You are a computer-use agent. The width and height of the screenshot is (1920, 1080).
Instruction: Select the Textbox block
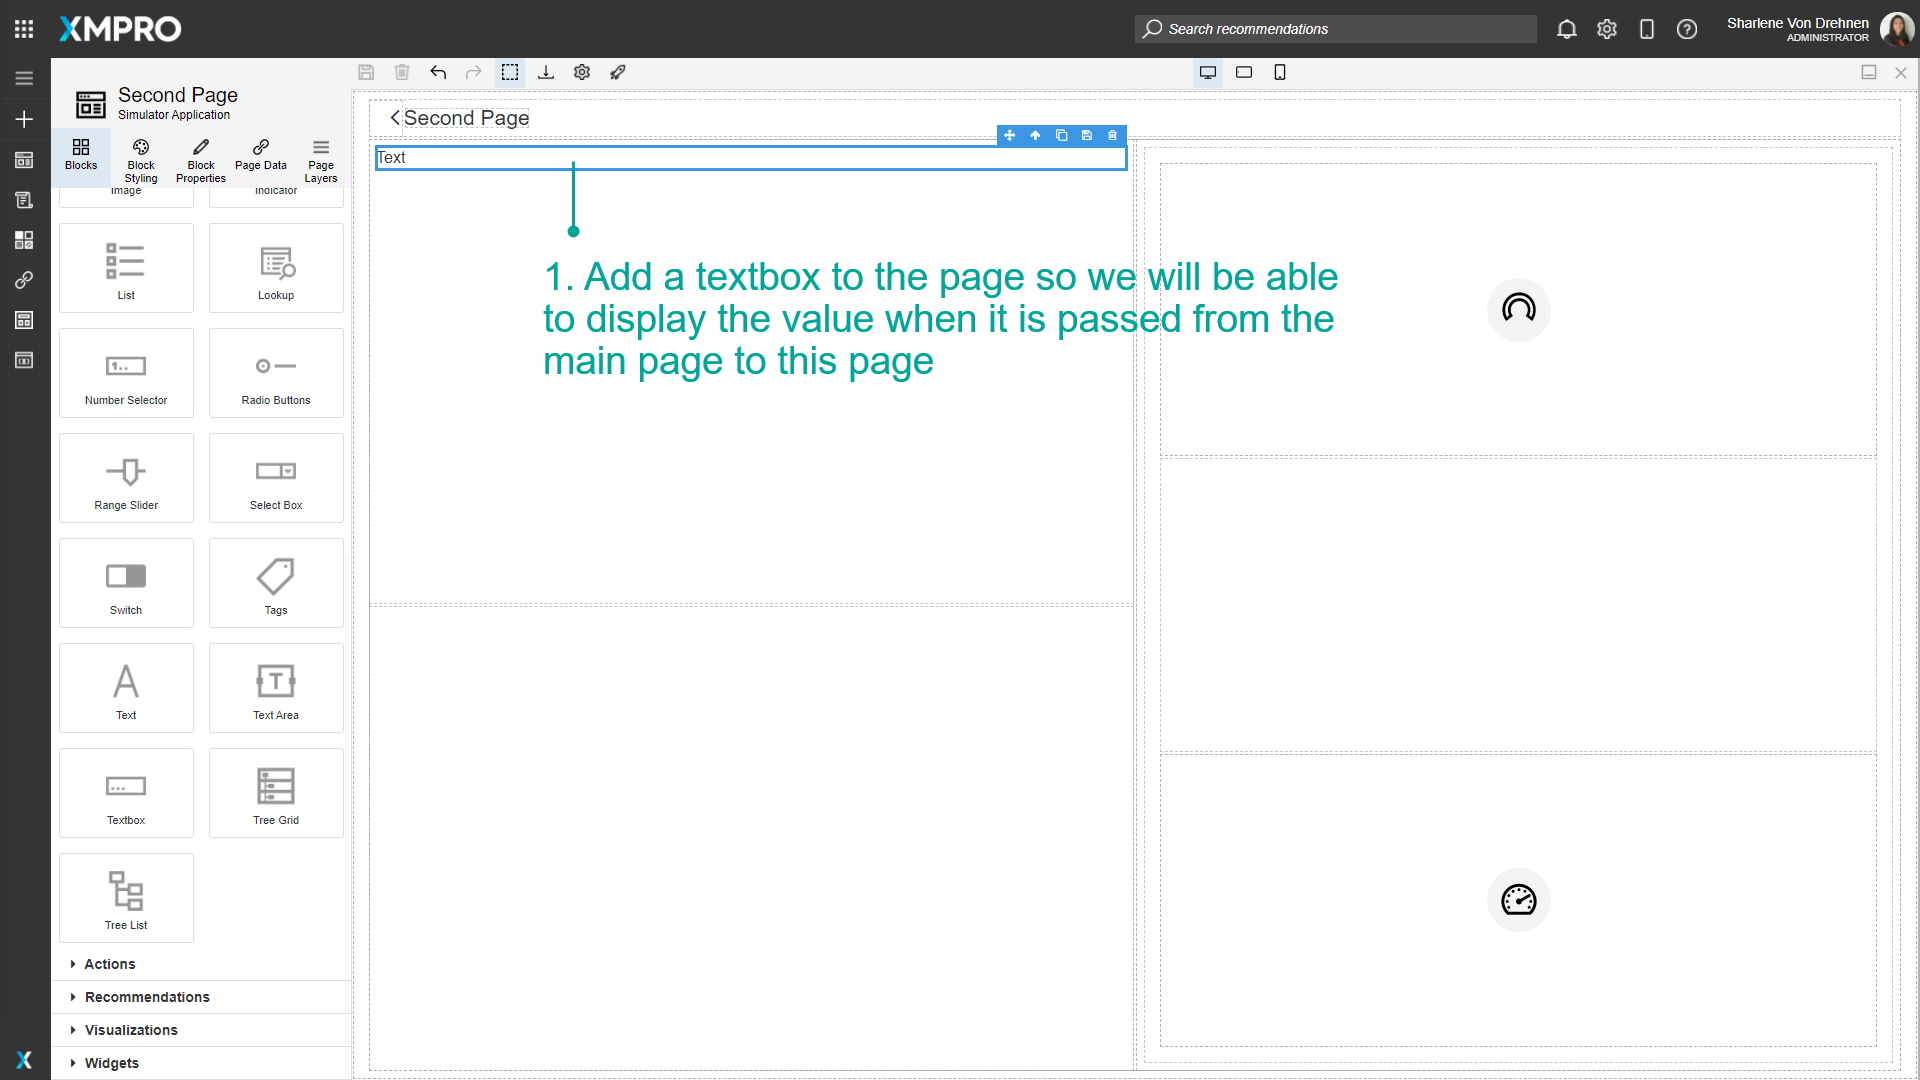(126, 792)
